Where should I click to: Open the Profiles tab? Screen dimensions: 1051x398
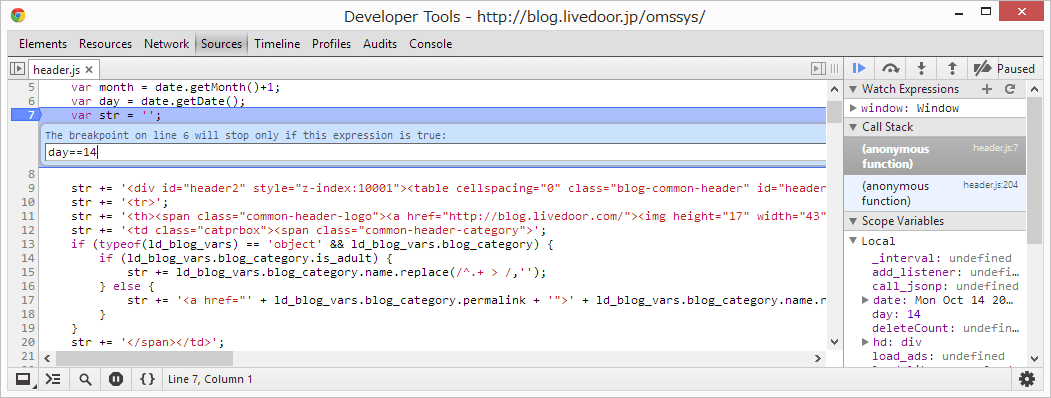pos(331,44)
